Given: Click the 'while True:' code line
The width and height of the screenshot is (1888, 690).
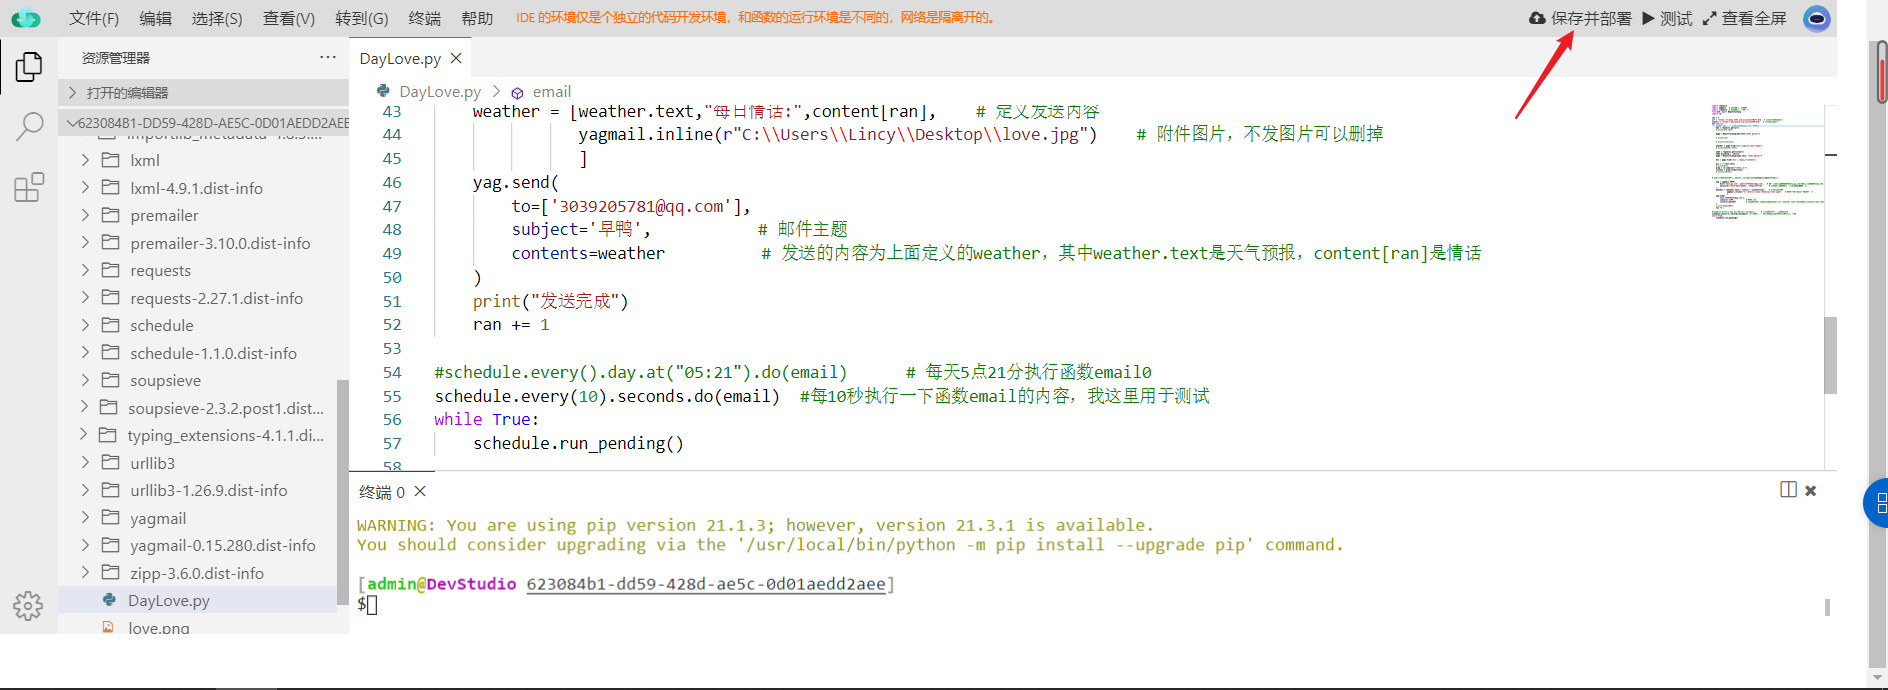Looking at the screenshot, I should (x=486, y=419).
